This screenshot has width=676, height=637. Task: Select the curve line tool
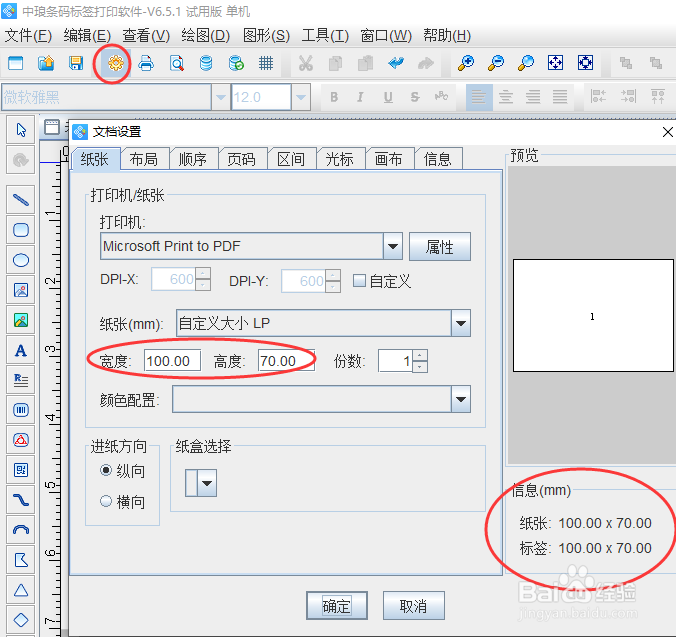click(21, 500)
